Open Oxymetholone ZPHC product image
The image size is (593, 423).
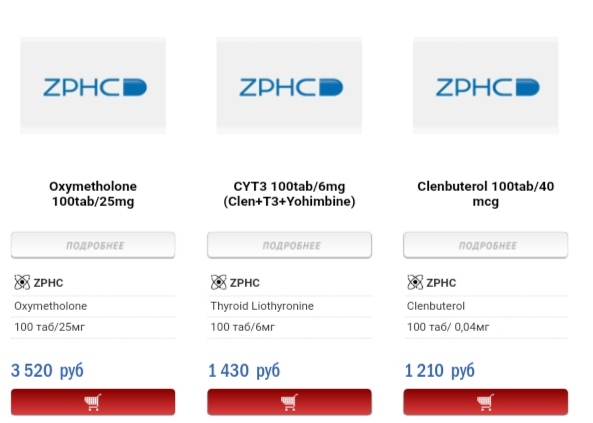(x=93, y=86)
